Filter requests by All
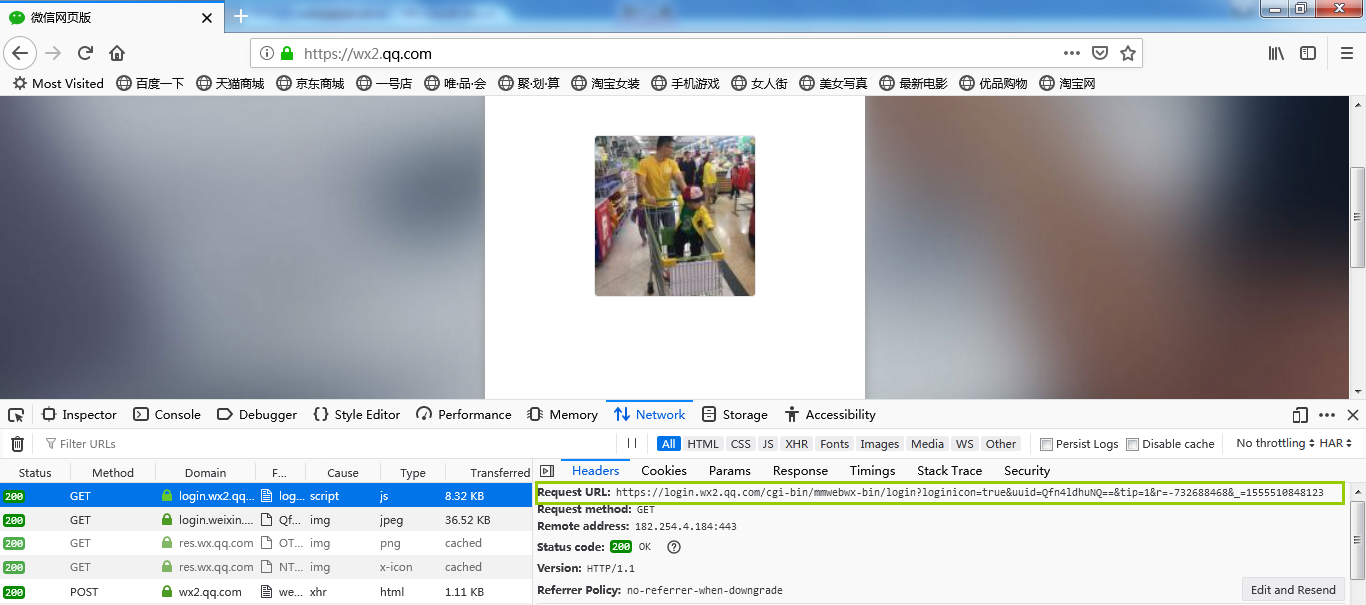 click(x=668, y=444)
